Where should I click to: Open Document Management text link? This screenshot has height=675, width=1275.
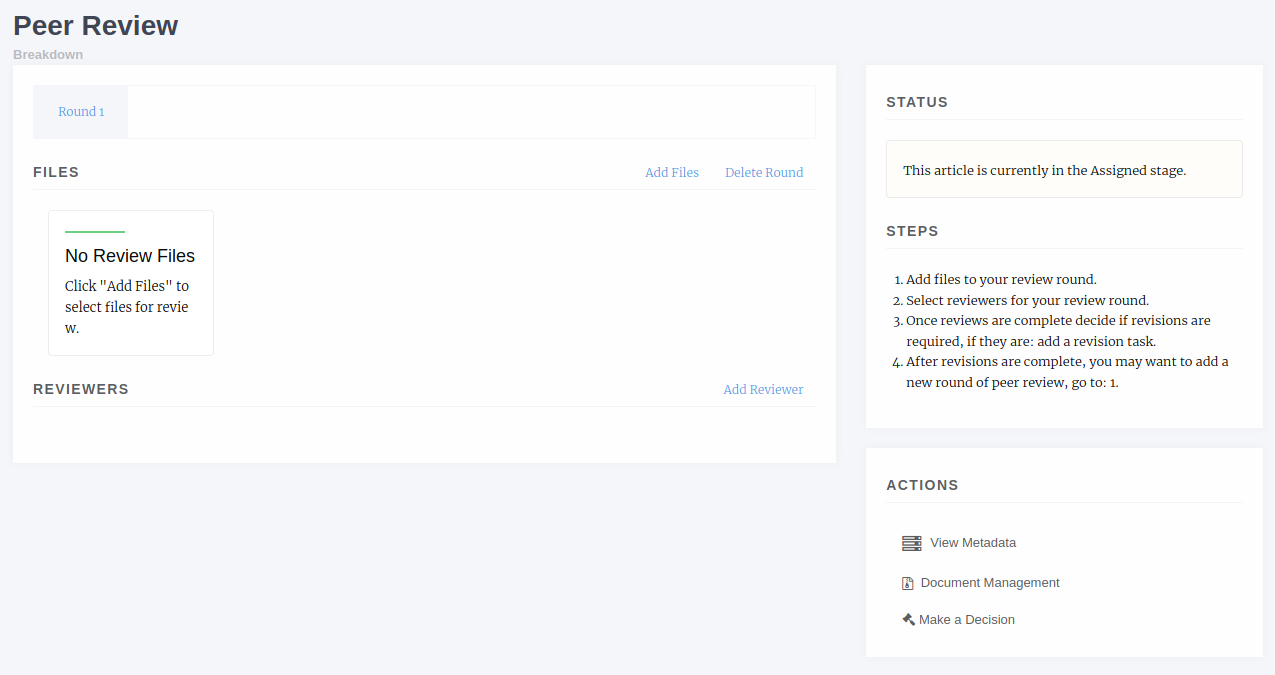point(989,583)
